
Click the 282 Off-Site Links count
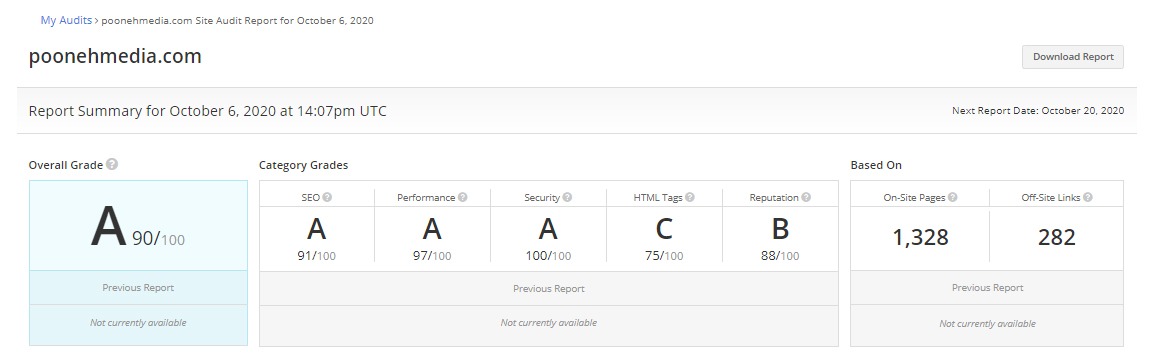[1056, 237]
